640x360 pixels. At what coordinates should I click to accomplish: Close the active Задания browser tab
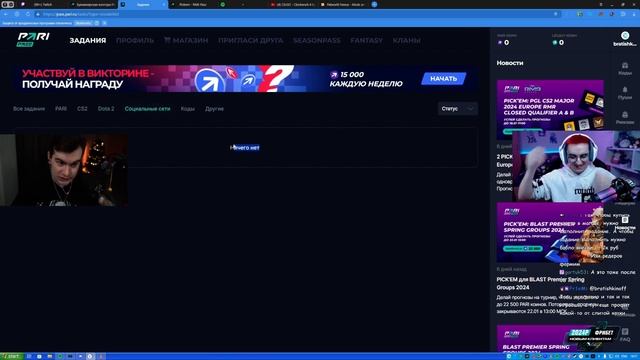[x=164, y=4]
